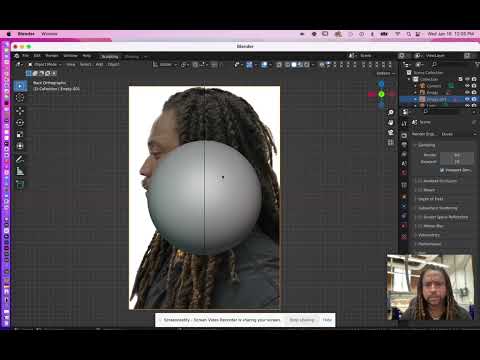Viewport: 480px width, 360px height.
Task: Open the Global transform orientation dropdown
Action: (x=165, y=65)
